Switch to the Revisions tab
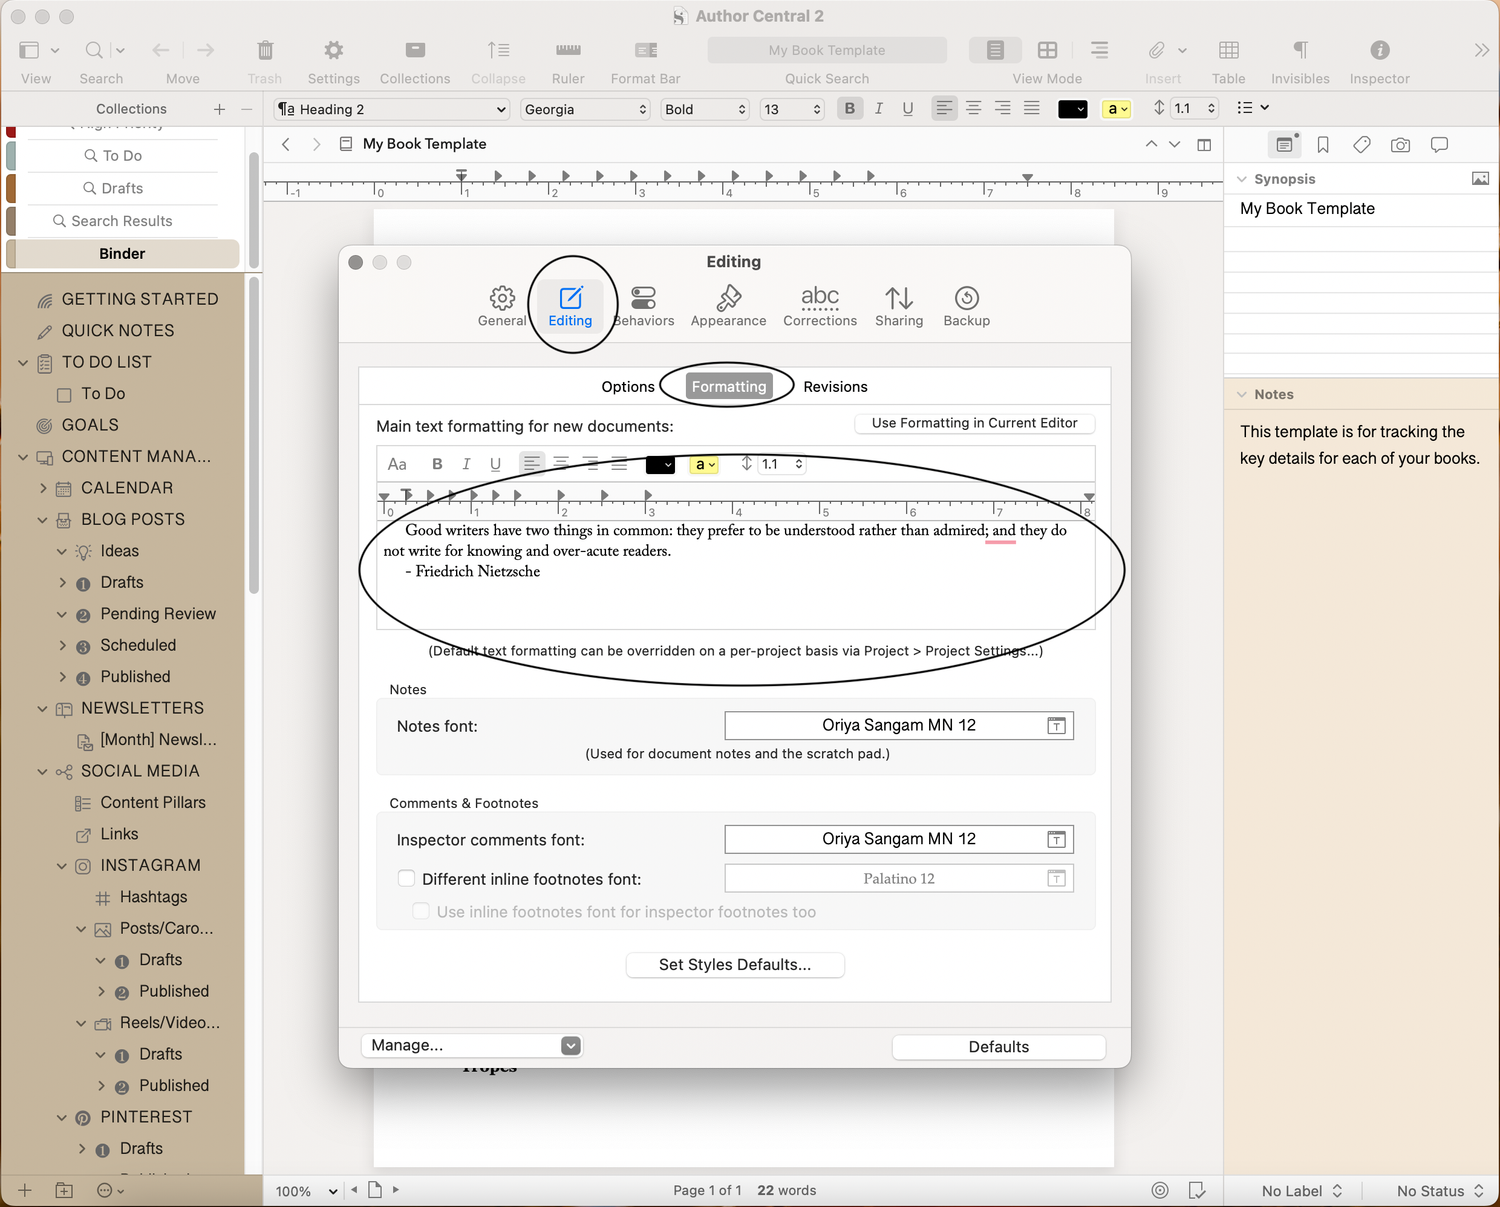The width and height of the screenshot is (1500, 1207). (835, 386)
